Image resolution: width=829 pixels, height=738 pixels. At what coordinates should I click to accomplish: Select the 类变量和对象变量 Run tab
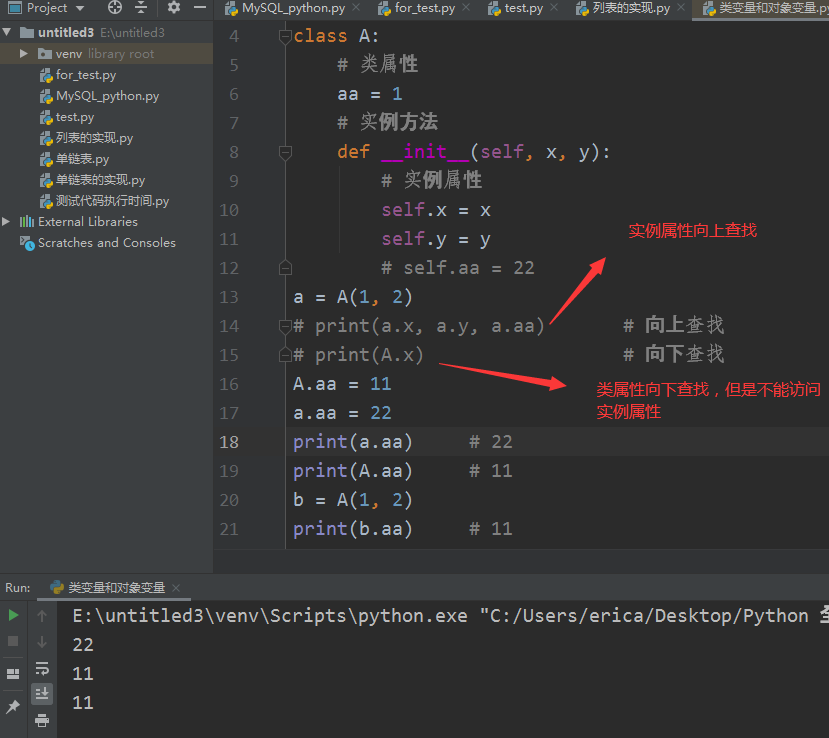point(116,588)
